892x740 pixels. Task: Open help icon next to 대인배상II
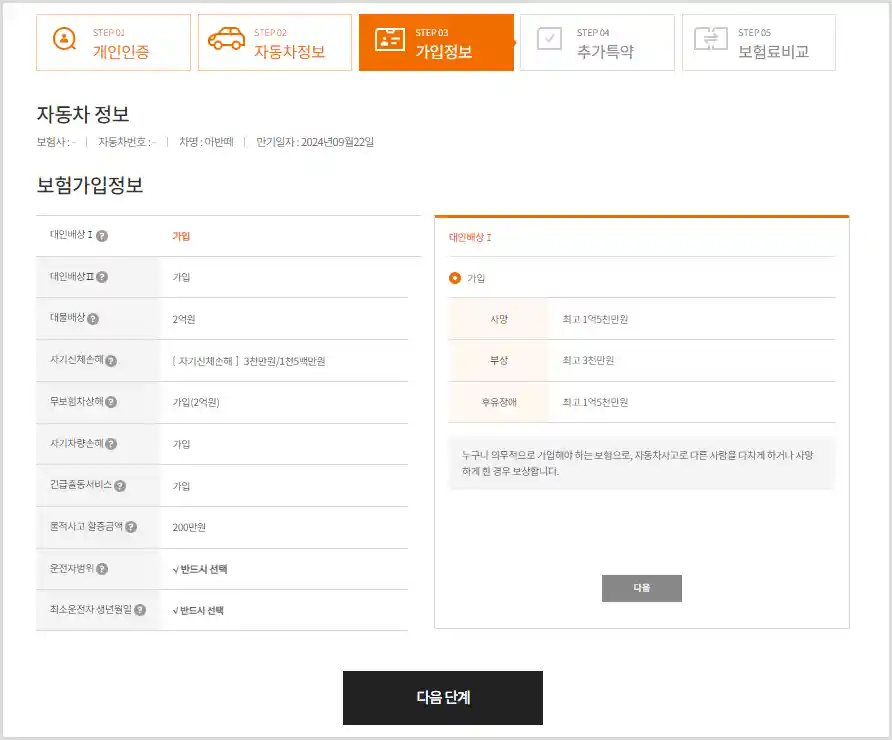click(x=102, y=277)
